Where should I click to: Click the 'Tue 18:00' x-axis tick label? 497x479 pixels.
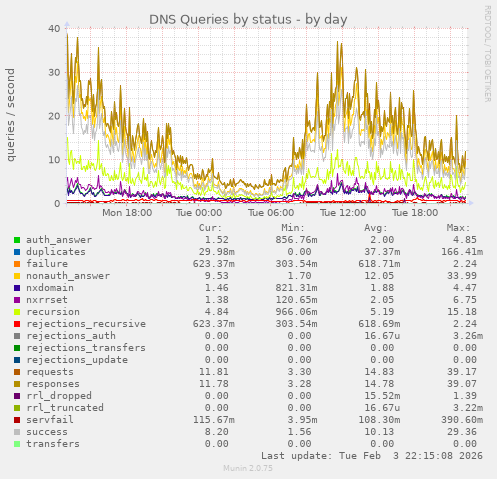[415, 213]
